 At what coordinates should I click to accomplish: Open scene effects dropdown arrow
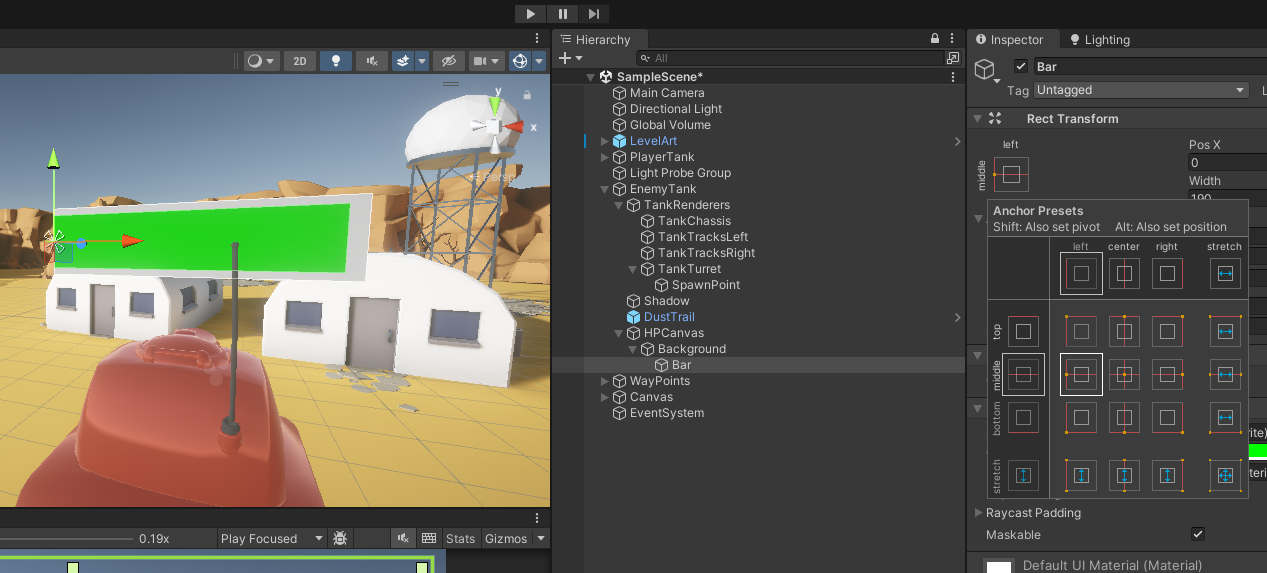click(422, 61)
